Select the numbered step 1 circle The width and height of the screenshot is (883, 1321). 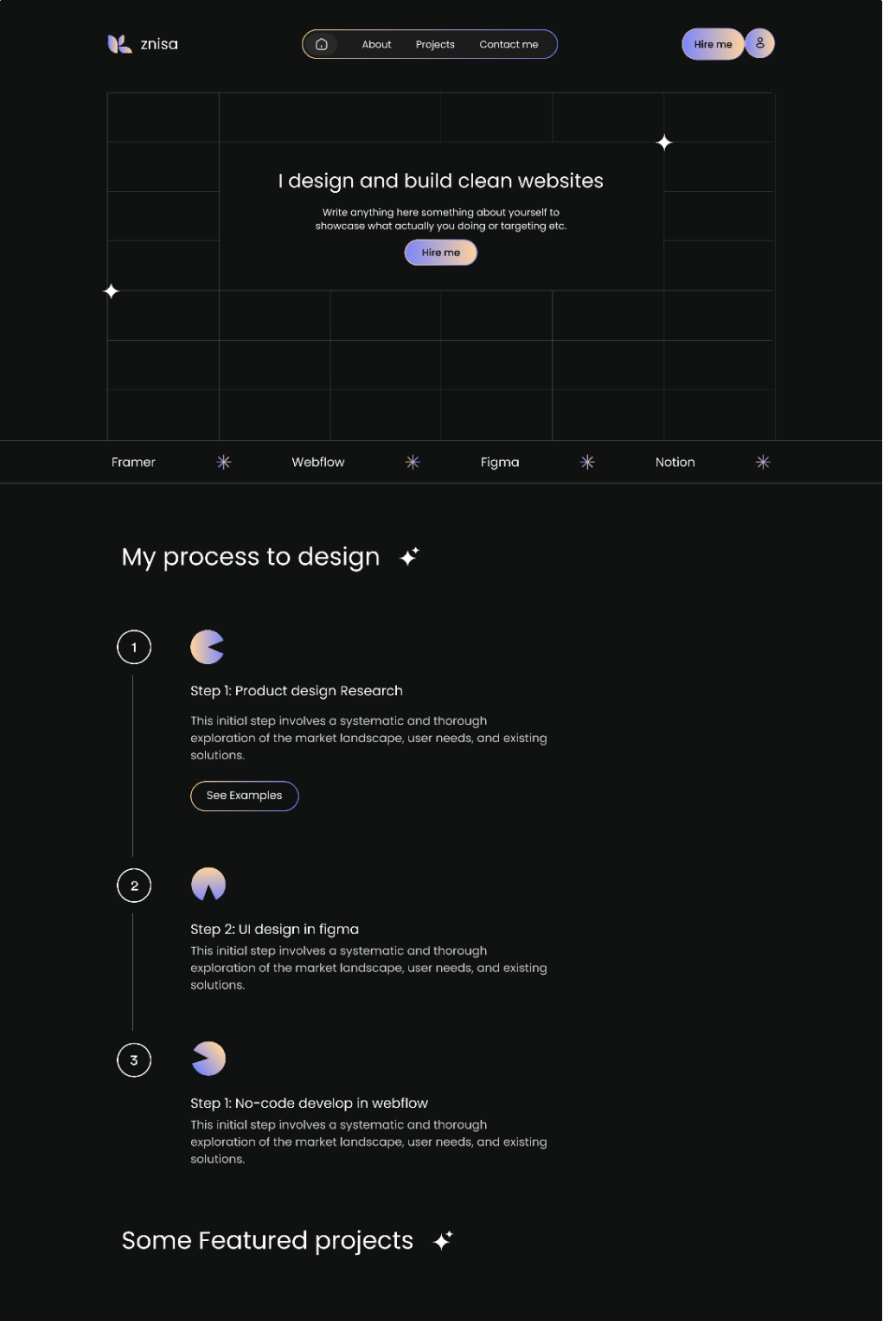pyautogui.click(x=134, y=647)
